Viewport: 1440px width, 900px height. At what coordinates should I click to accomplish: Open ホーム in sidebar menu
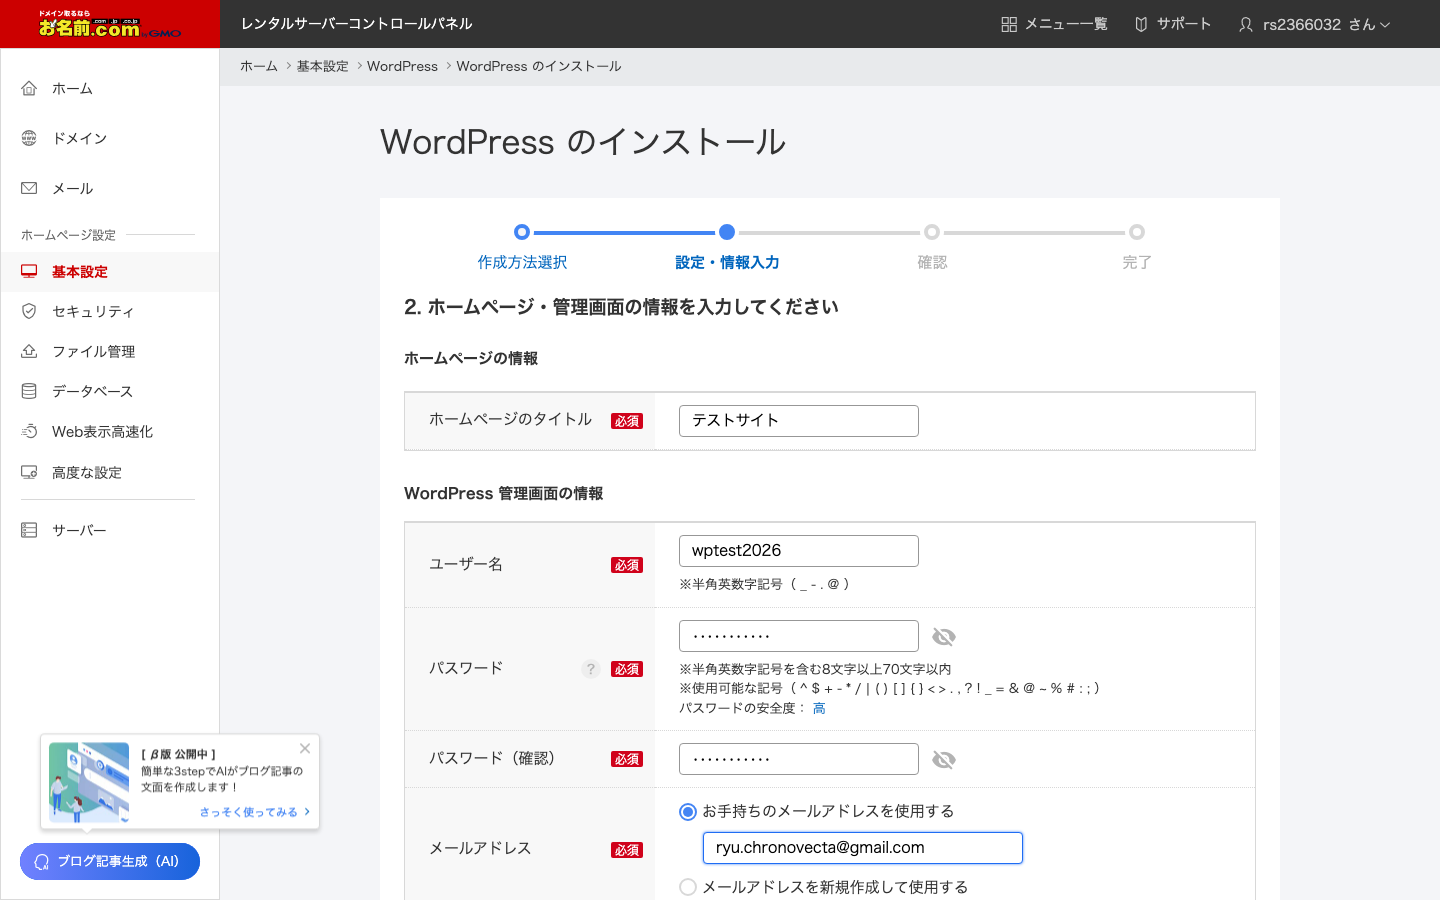tap(110, 88)
